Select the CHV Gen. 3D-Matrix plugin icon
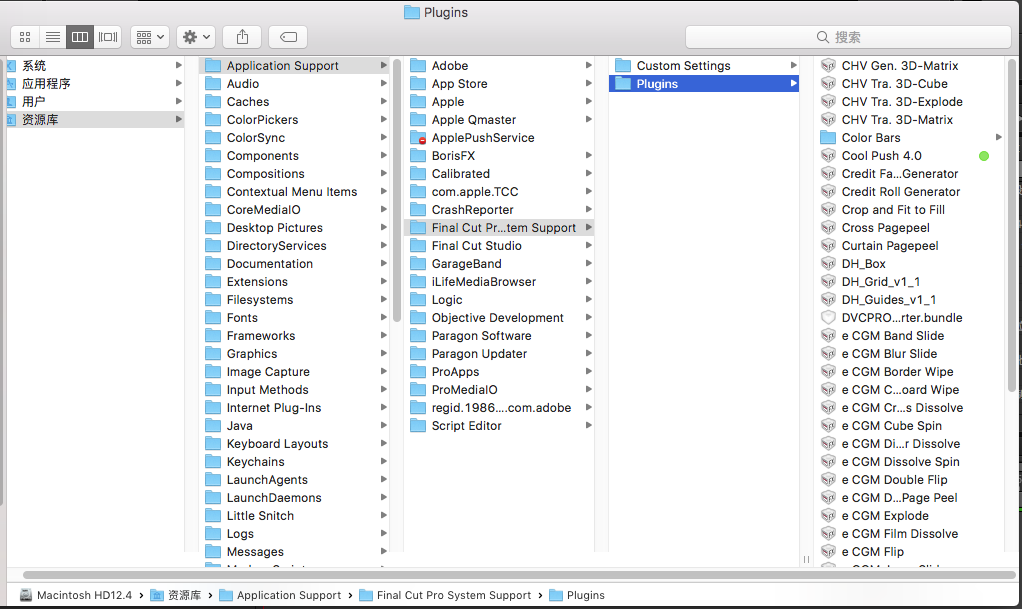The height and width of the screenshot is (609, 1022). click(828, 65)
